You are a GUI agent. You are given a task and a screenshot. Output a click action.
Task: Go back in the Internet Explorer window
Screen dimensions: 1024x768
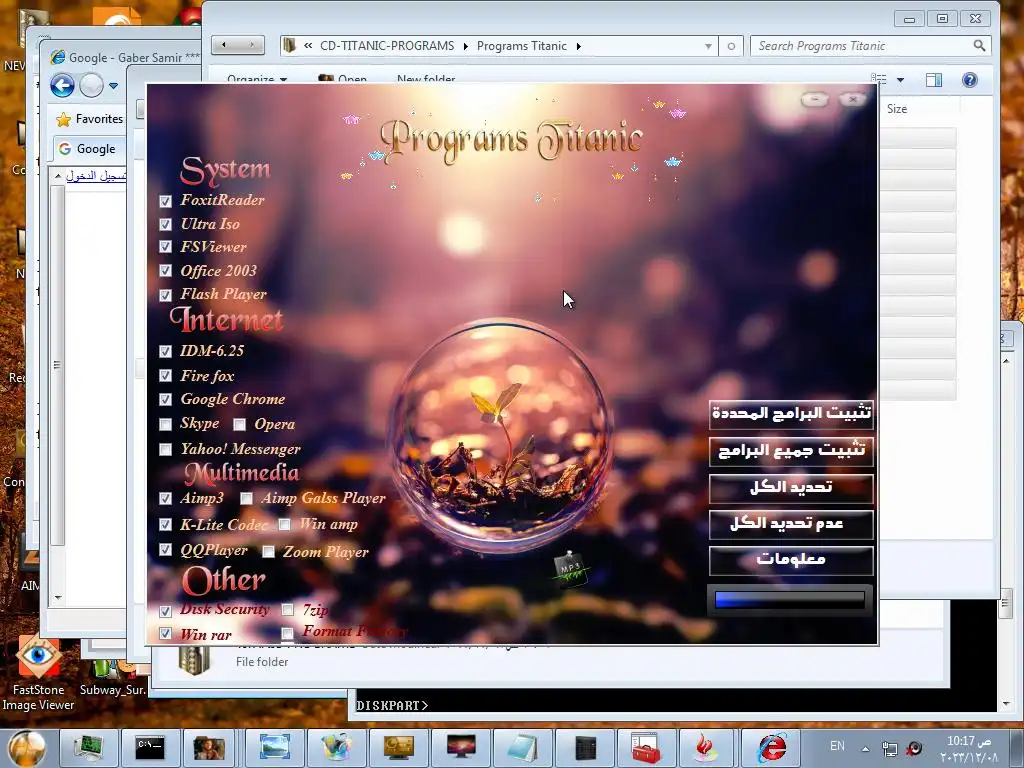pyautogui.click(x=63, y=86)
